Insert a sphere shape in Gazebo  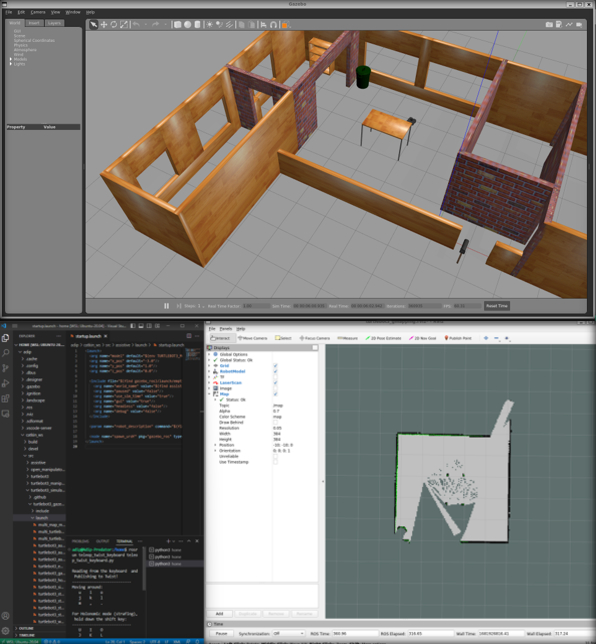pos(187,25)
